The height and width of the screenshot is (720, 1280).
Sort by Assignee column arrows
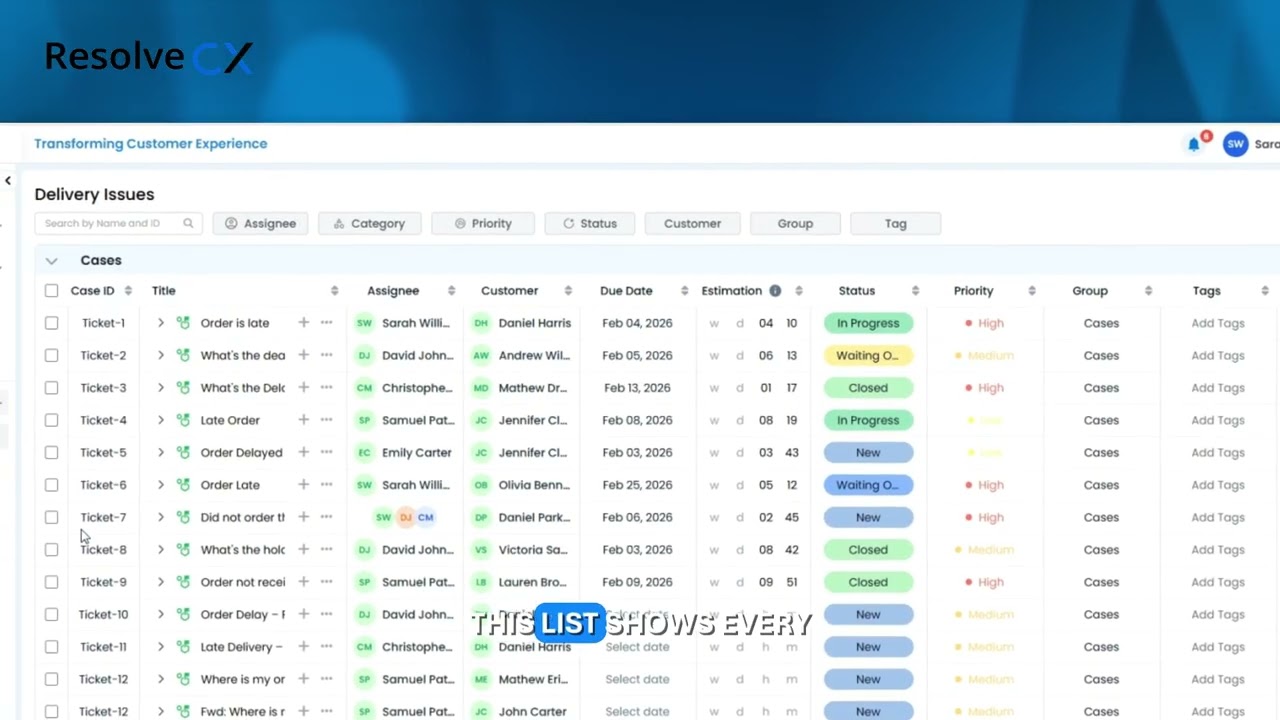[451, 291]
